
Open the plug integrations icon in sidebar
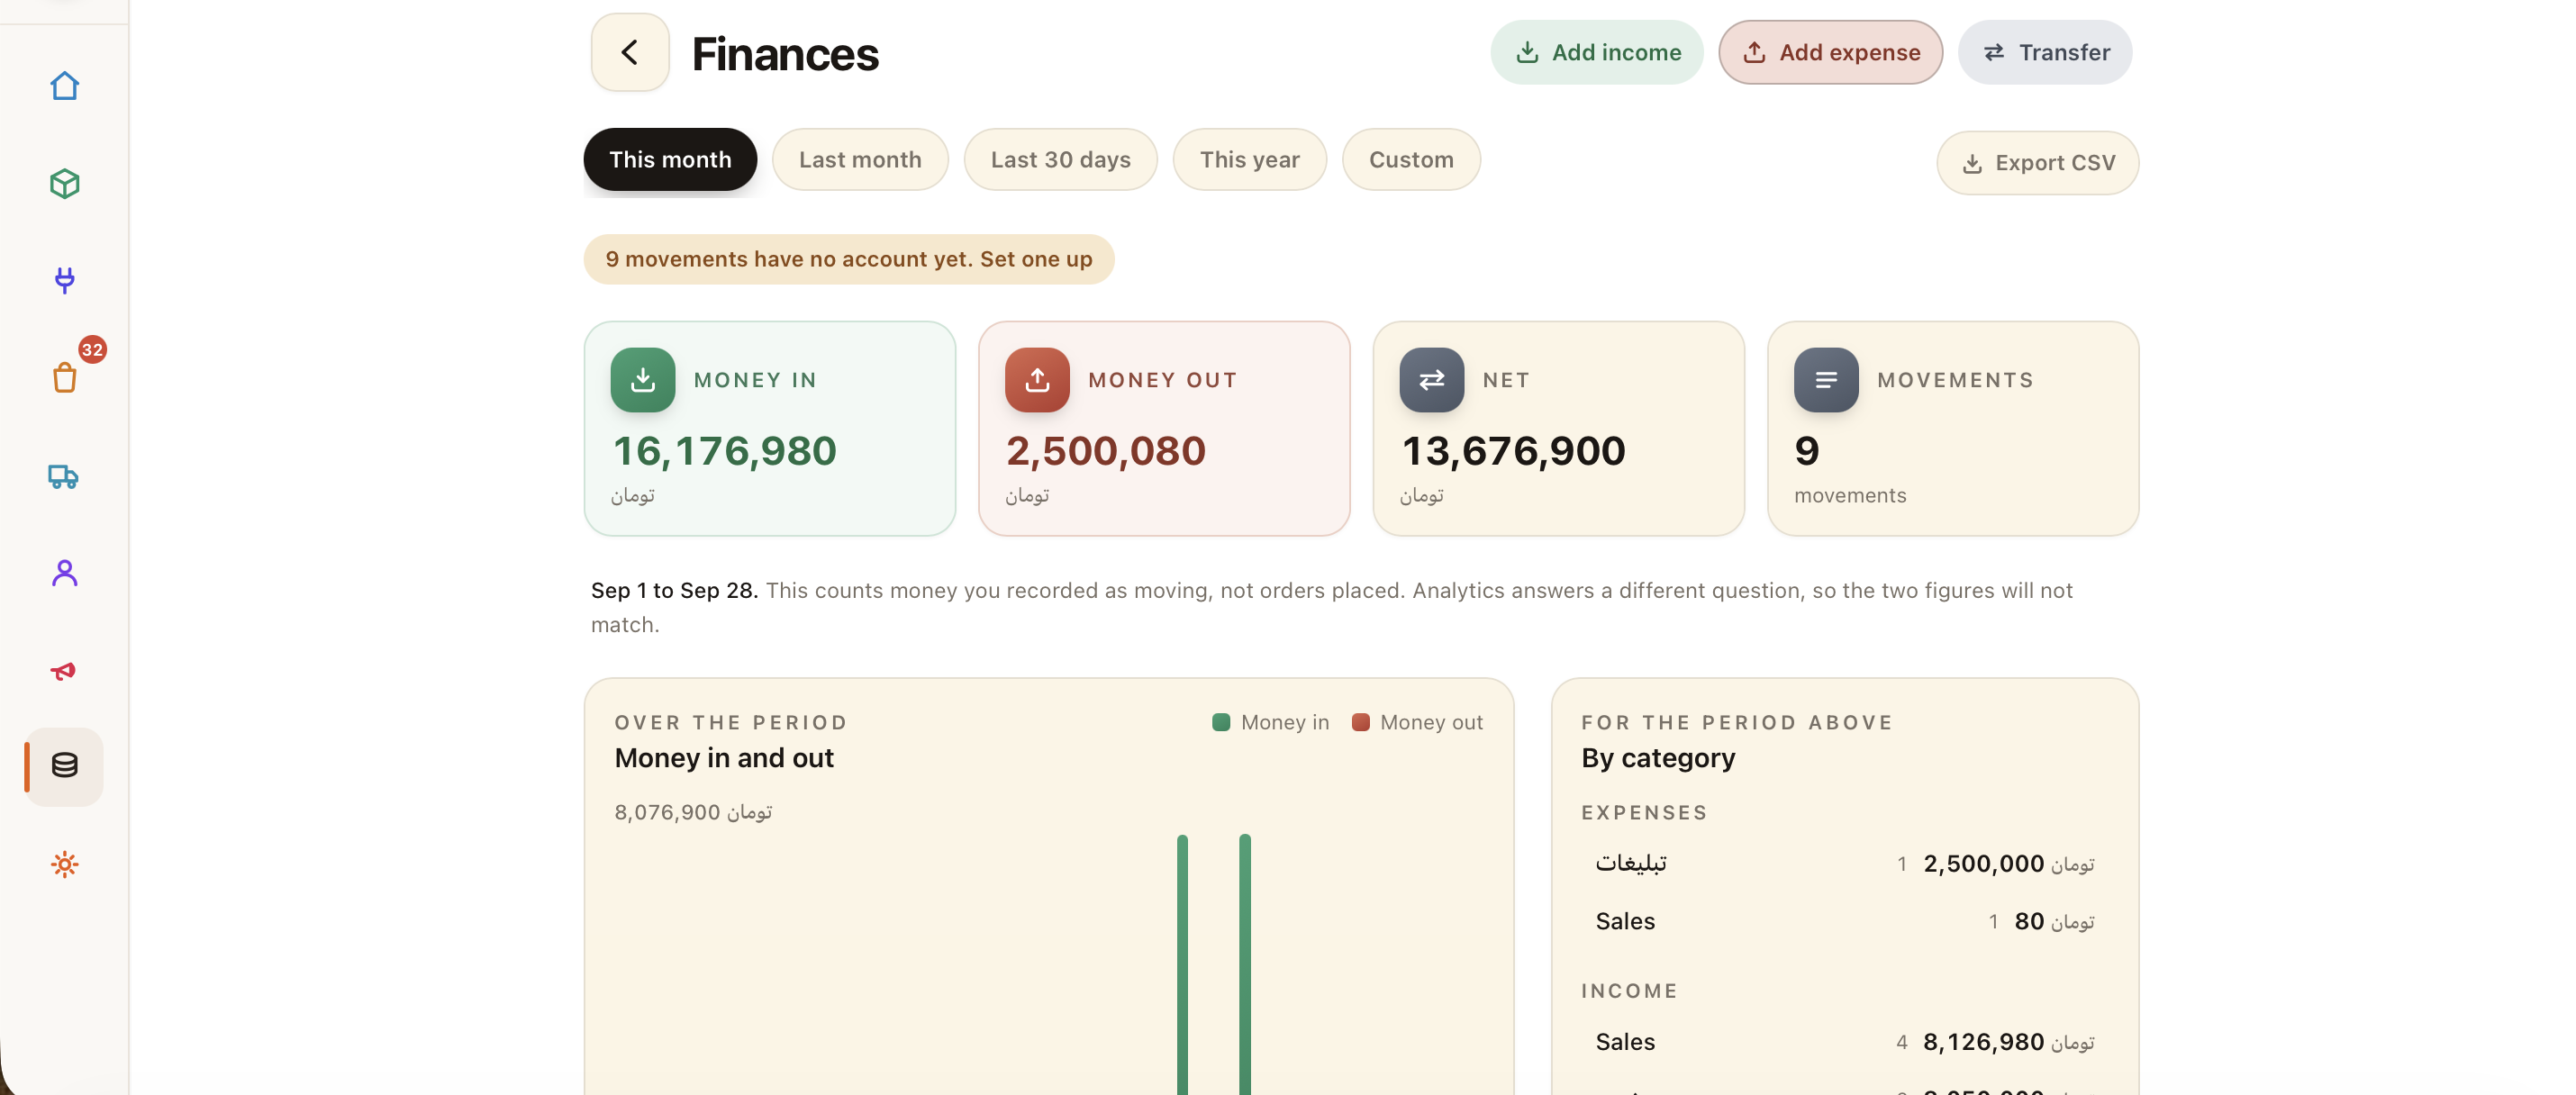(64, 280)
